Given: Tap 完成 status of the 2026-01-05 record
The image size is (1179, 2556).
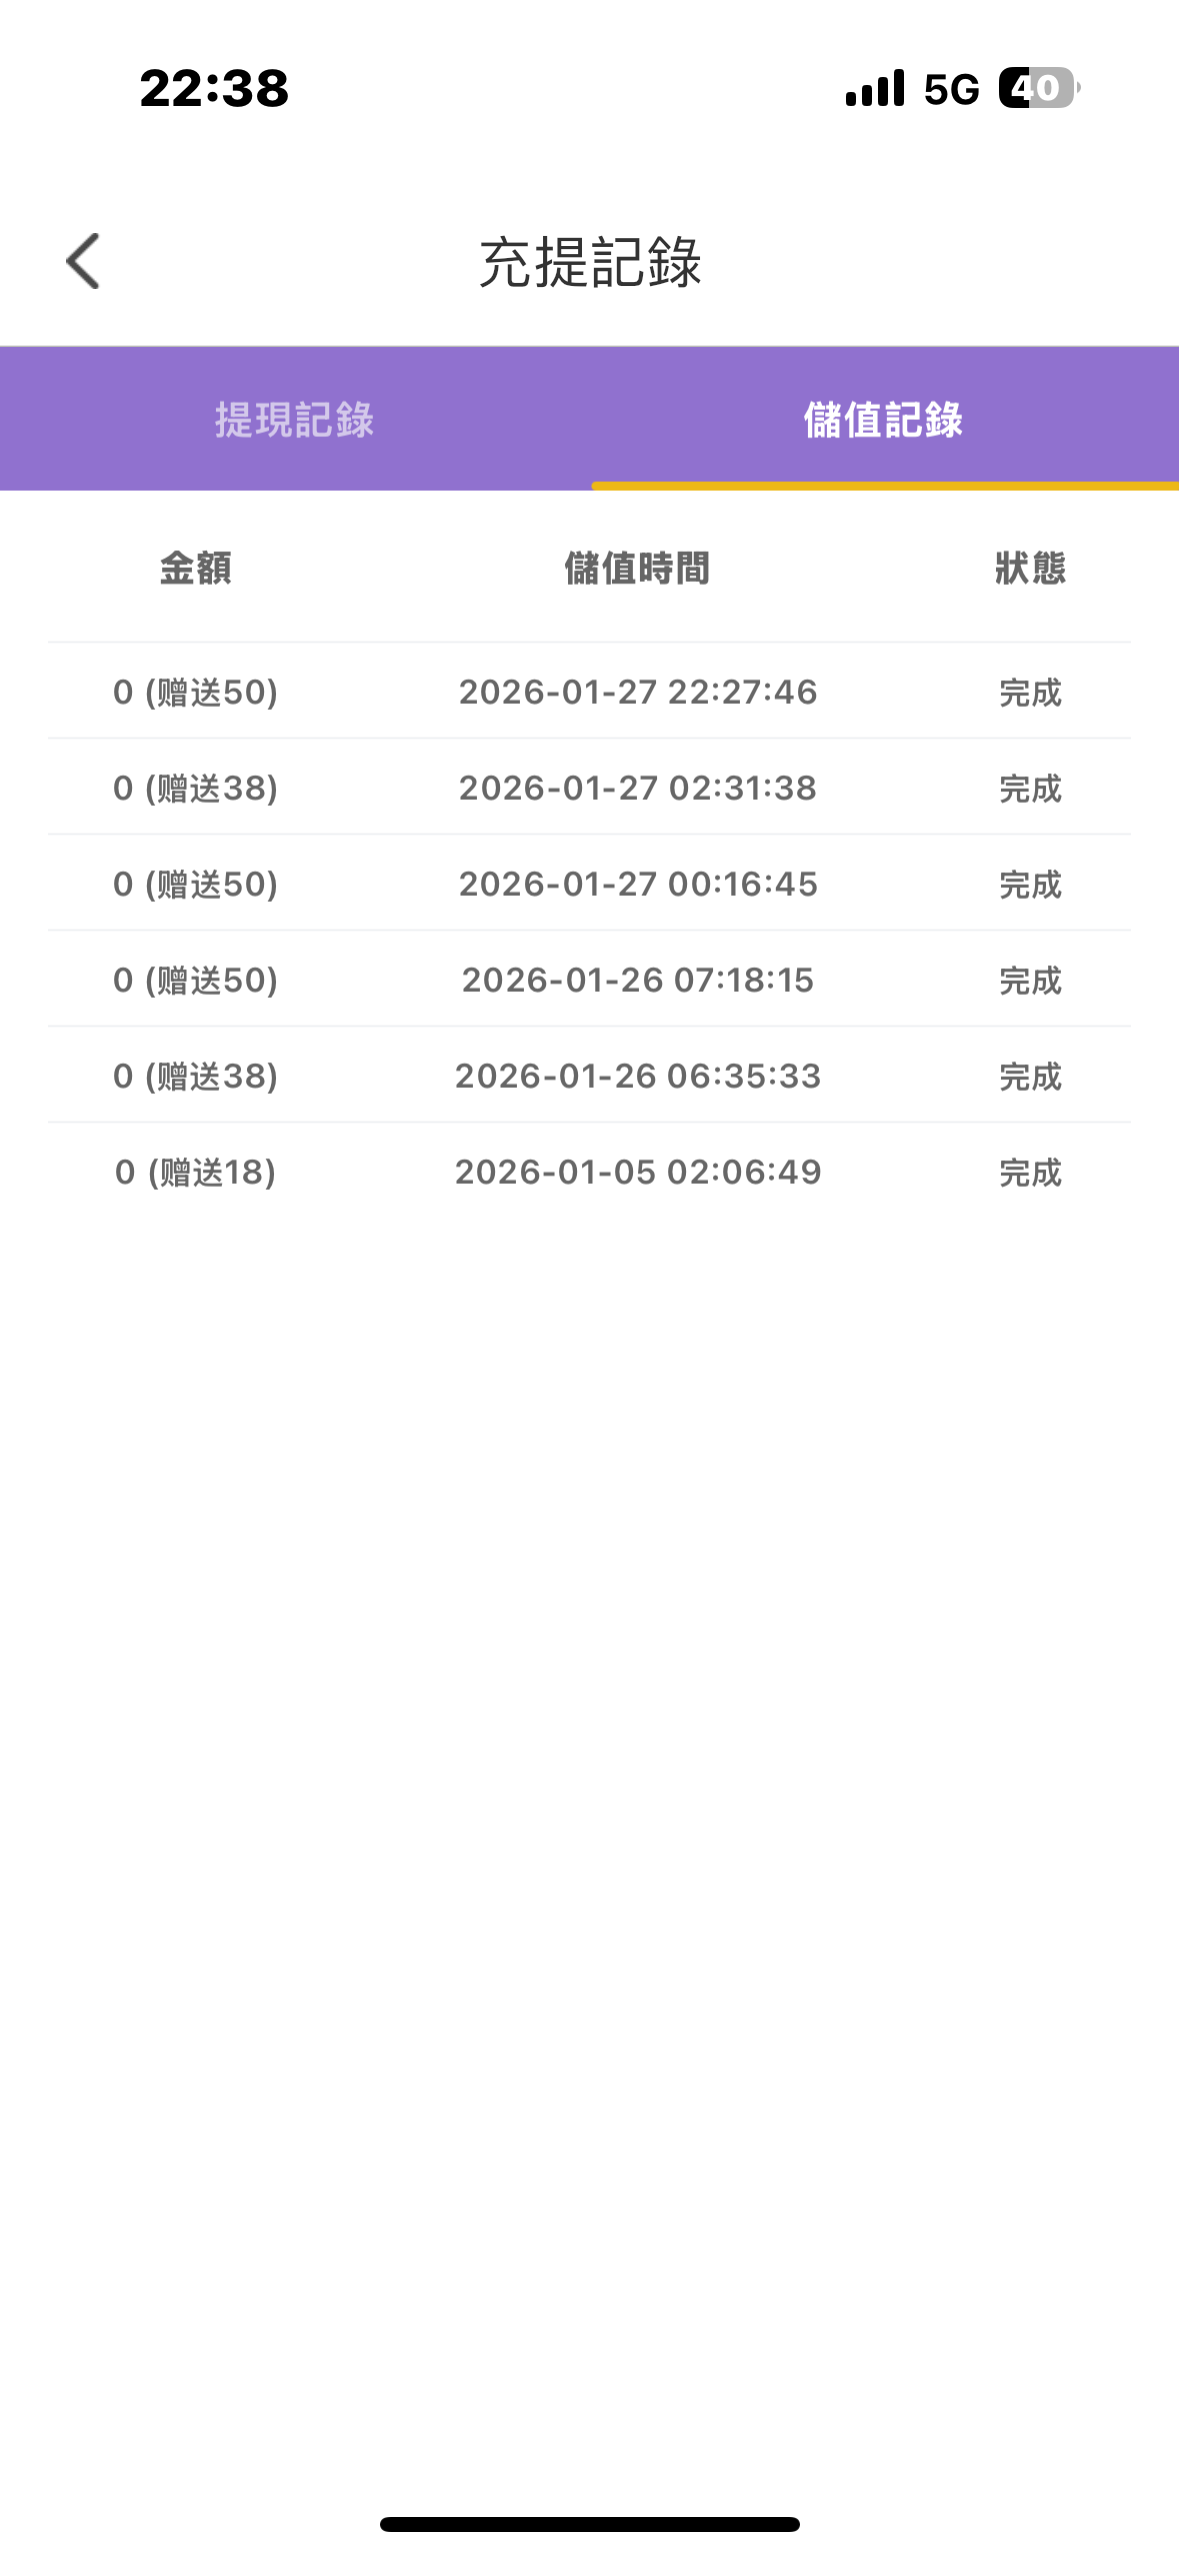Looking at the screenshot, I should 1030,1172.
